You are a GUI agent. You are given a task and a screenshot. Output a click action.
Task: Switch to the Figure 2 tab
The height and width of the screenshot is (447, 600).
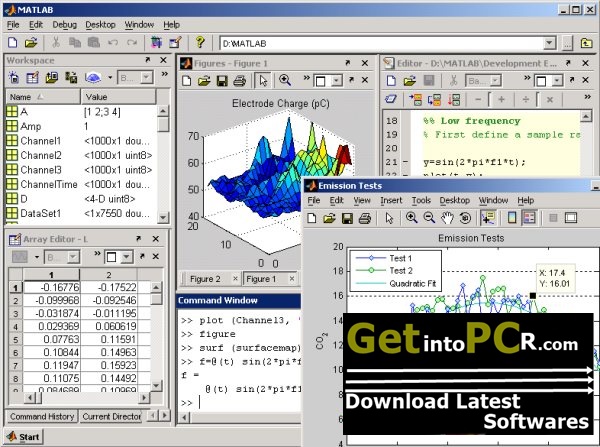click(205, 279)
